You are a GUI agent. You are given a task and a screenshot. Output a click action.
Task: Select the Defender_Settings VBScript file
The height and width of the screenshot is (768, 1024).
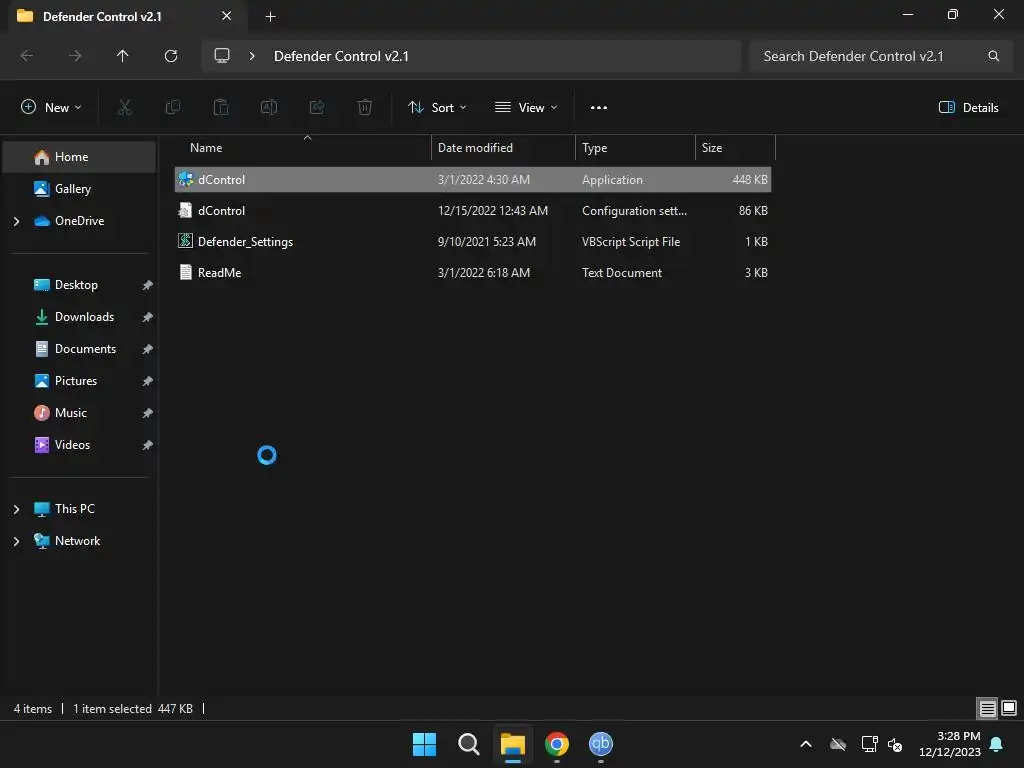point(473,242)
